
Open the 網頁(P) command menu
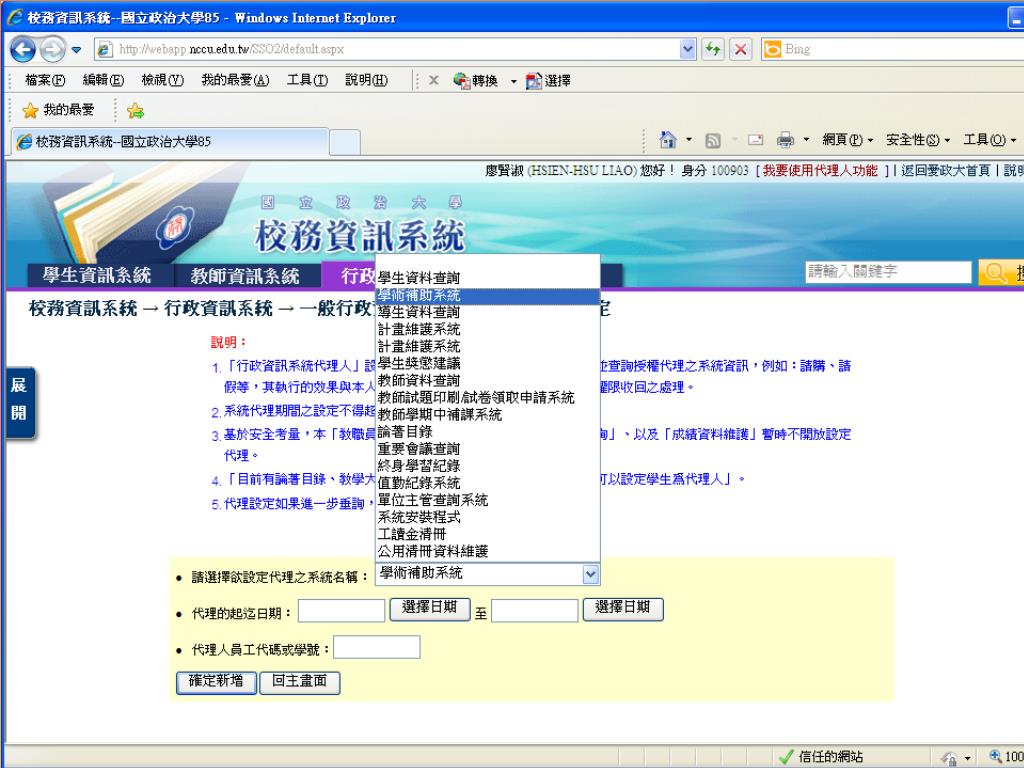click(x=847, y=140)
